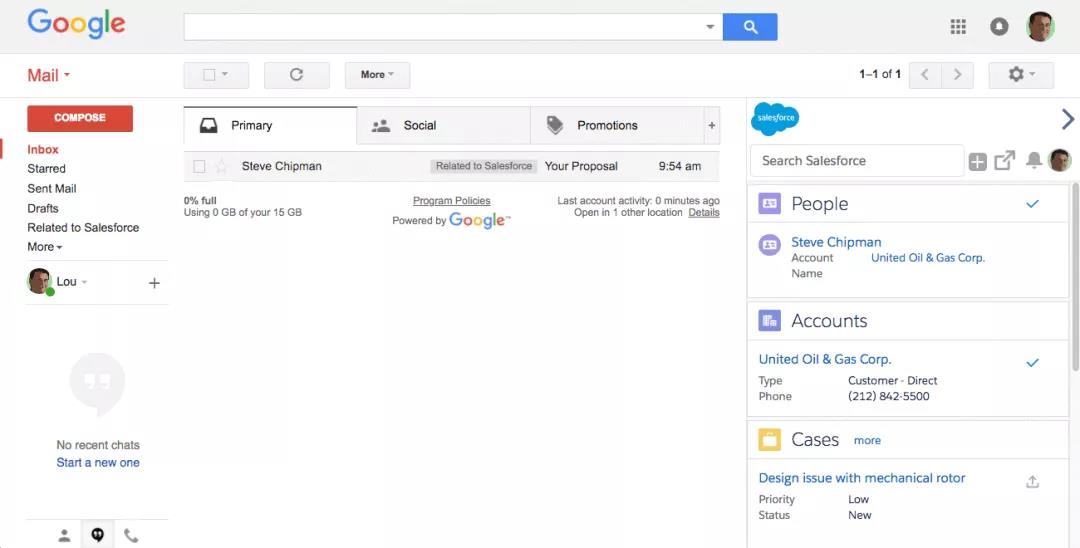Click the Salesforce add record plus icon
Image resolution: width=1080 pixels, height=548 pixels.
[x=977, y=161]
